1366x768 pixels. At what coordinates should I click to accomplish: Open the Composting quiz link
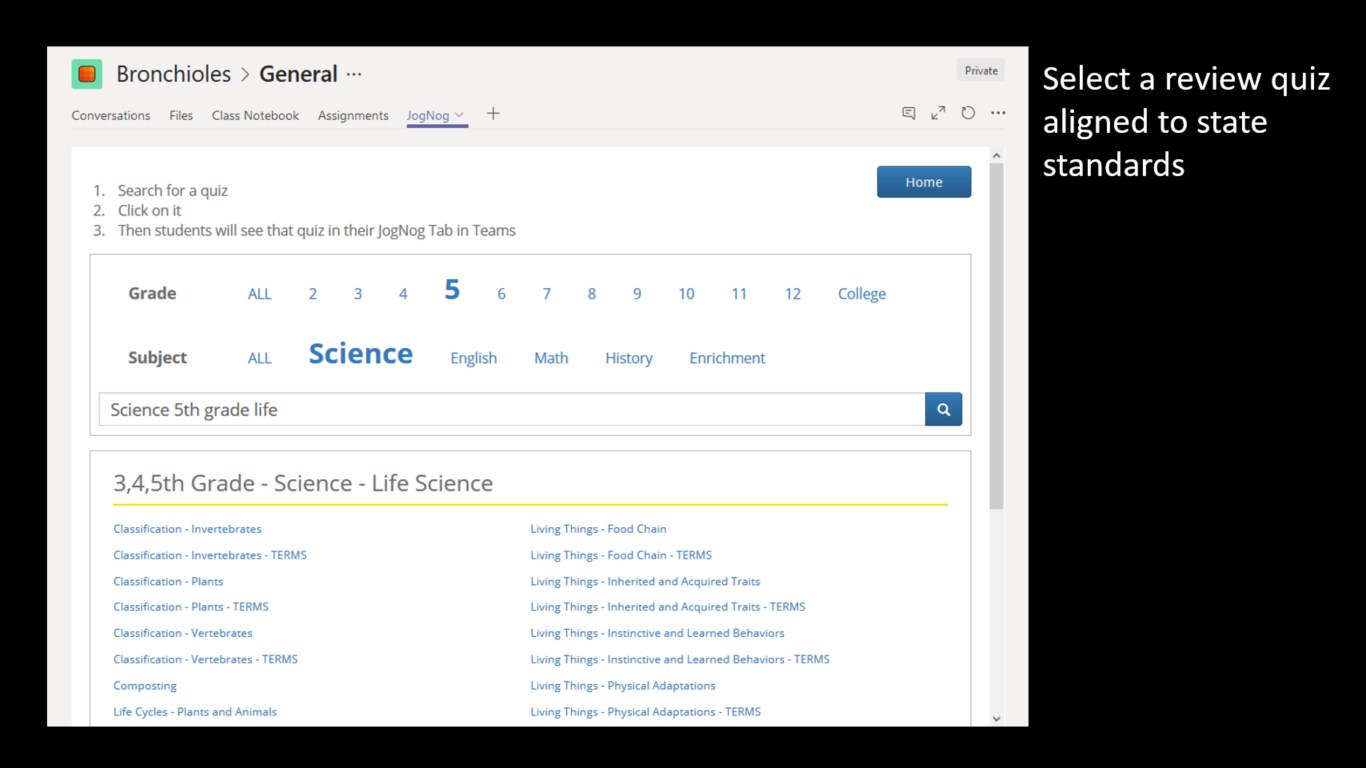(145, 686)
